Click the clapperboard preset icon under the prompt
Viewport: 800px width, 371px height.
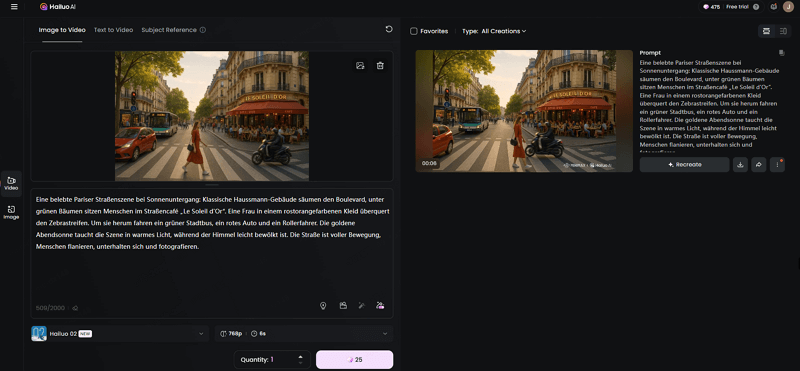(x=343, y=306)
